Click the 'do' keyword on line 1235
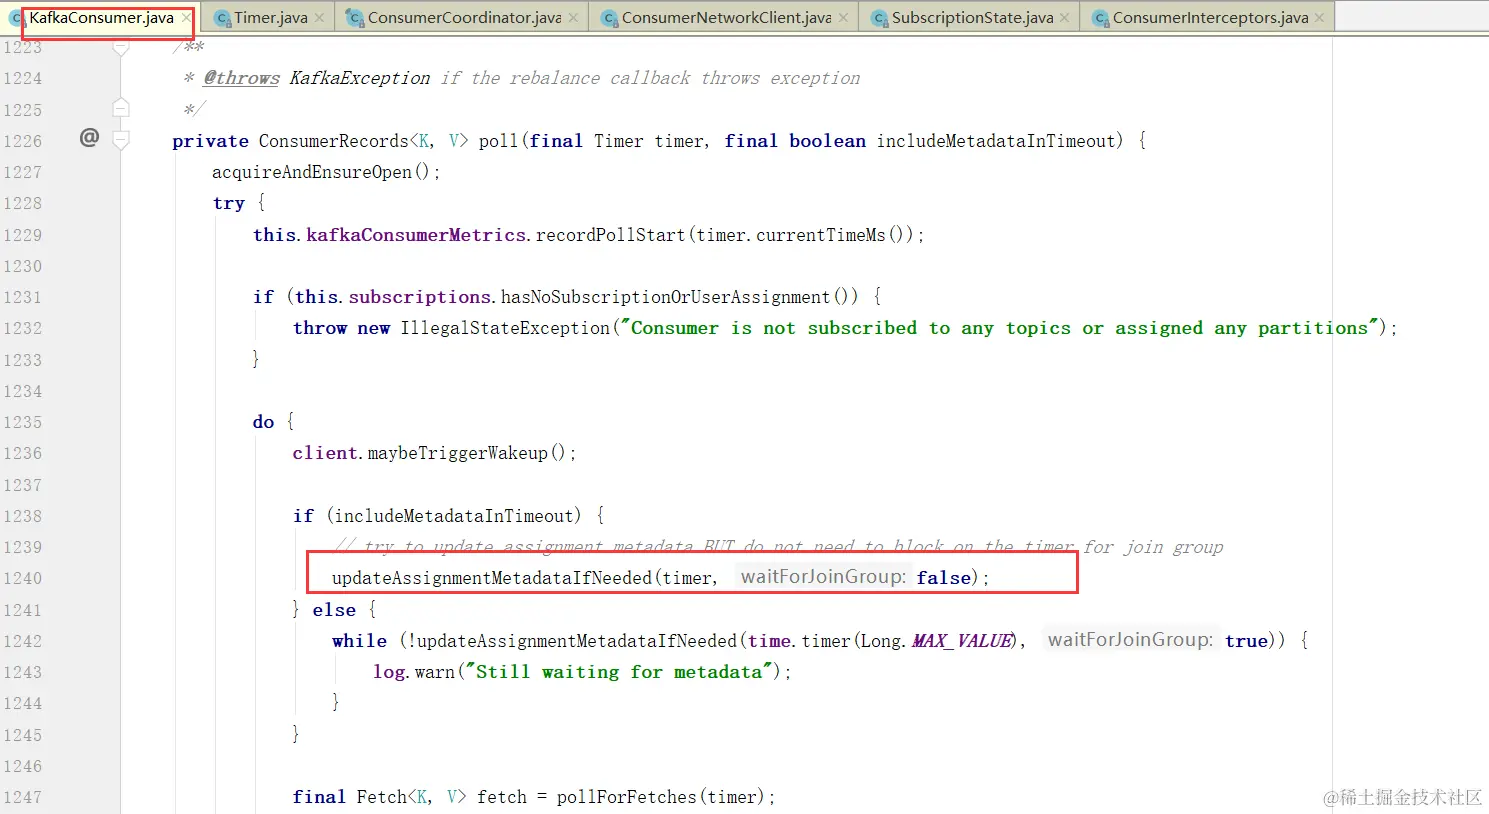Viewport: 1489px width, 814px height. [x=263, y=422]
